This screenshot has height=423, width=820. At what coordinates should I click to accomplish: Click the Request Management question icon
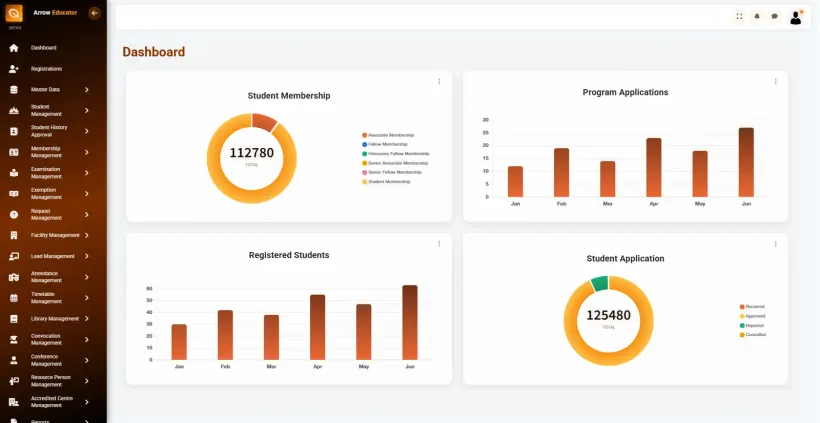coord(14,214)
